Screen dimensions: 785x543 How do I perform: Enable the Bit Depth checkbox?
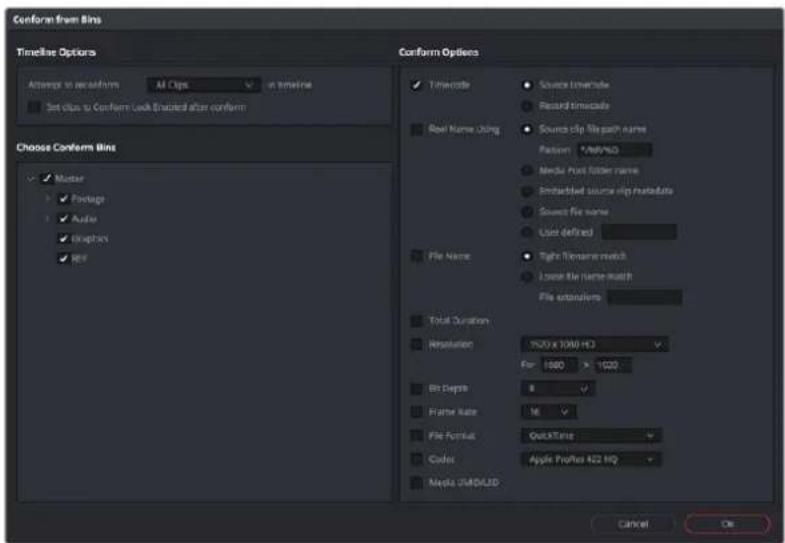416,388
